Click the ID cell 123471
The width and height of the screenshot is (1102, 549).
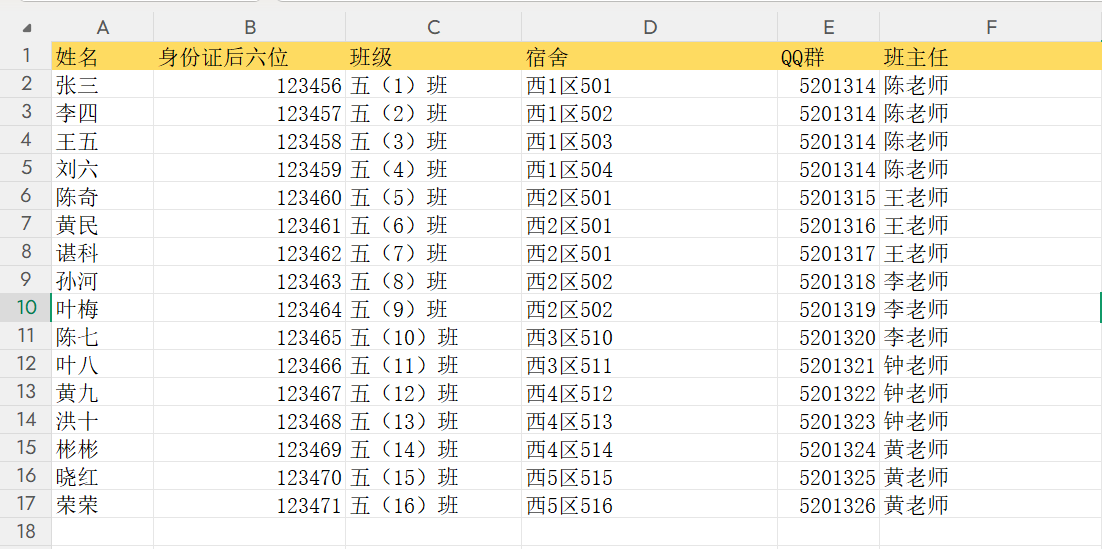[x=249, y=505]
